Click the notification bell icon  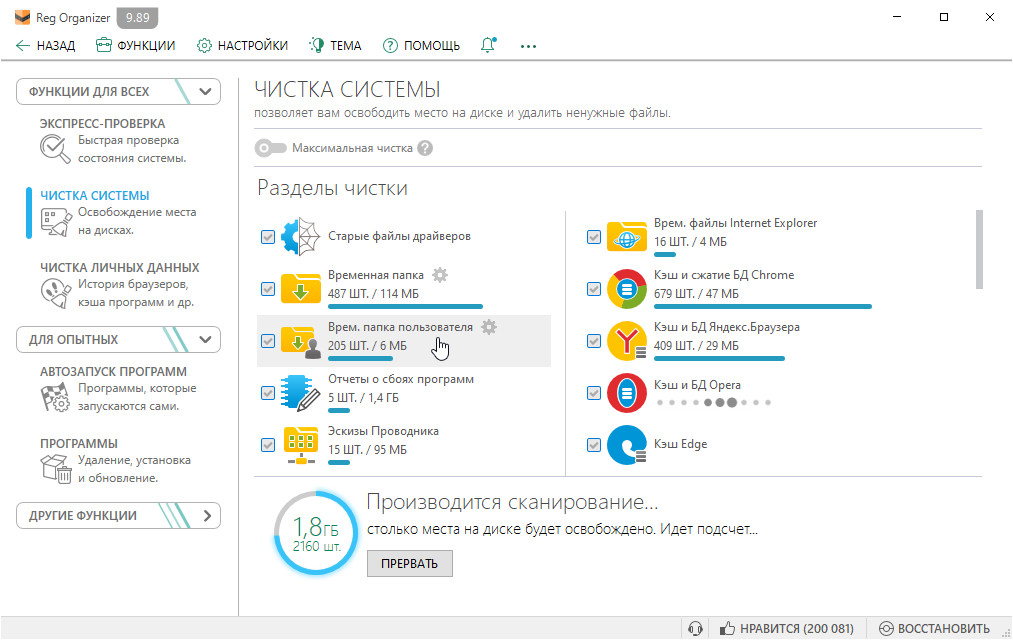click(488, 45)
